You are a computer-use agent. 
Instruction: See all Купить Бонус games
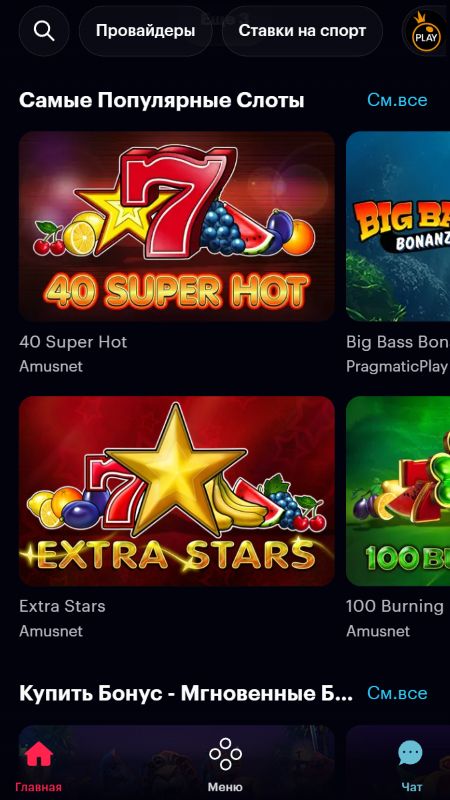[x=397, y=693]
